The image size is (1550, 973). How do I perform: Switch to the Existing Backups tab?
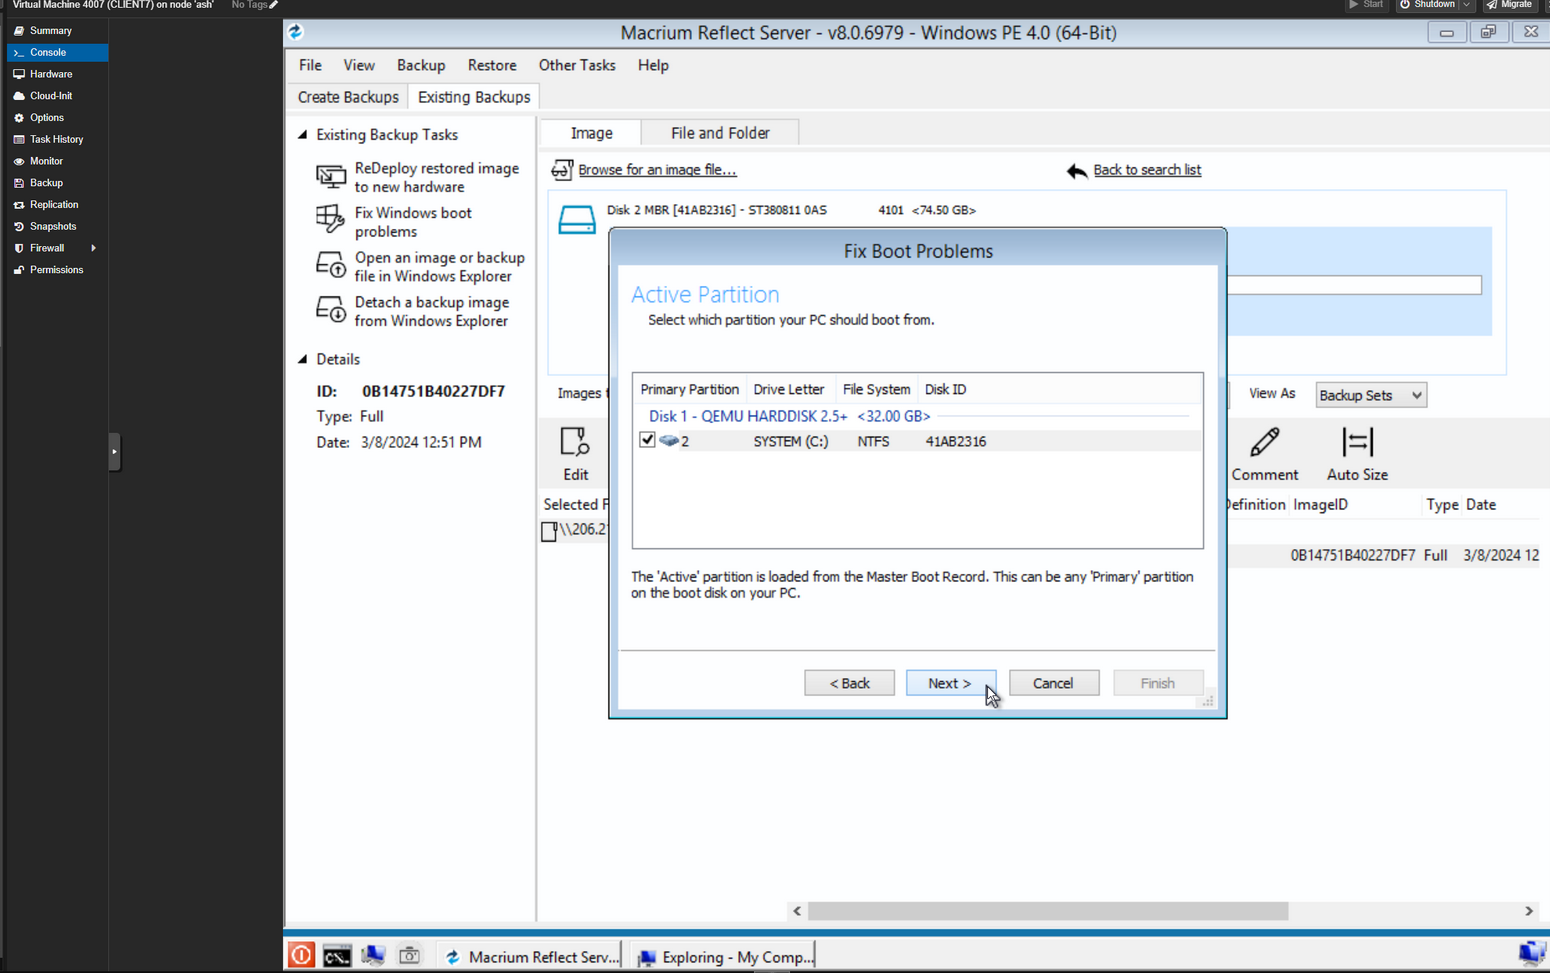474,97
